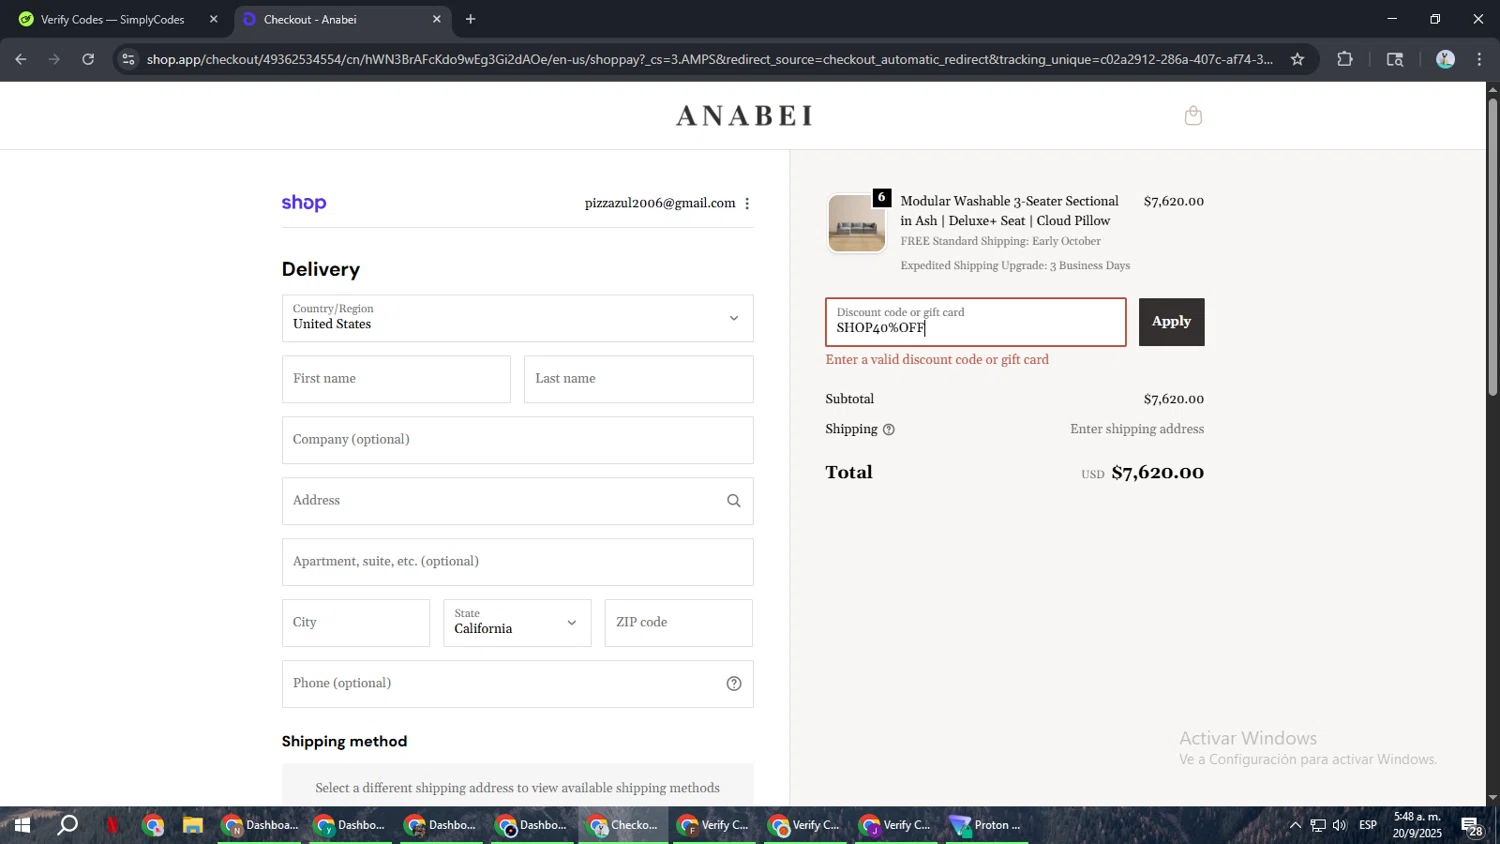Click the Shop logo
Viewport: 1500px width, 844px height.
click(304, 203)
